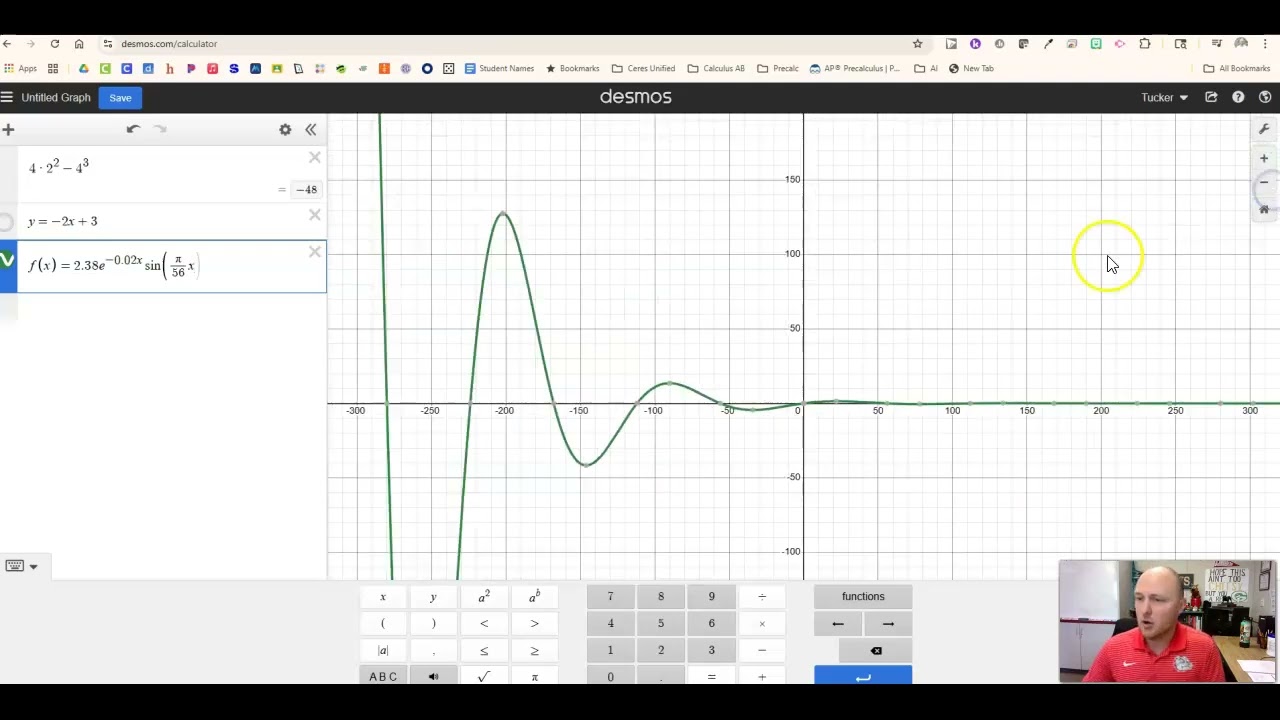
Task: Open graph settings wrench
Action: (1264, 129)
